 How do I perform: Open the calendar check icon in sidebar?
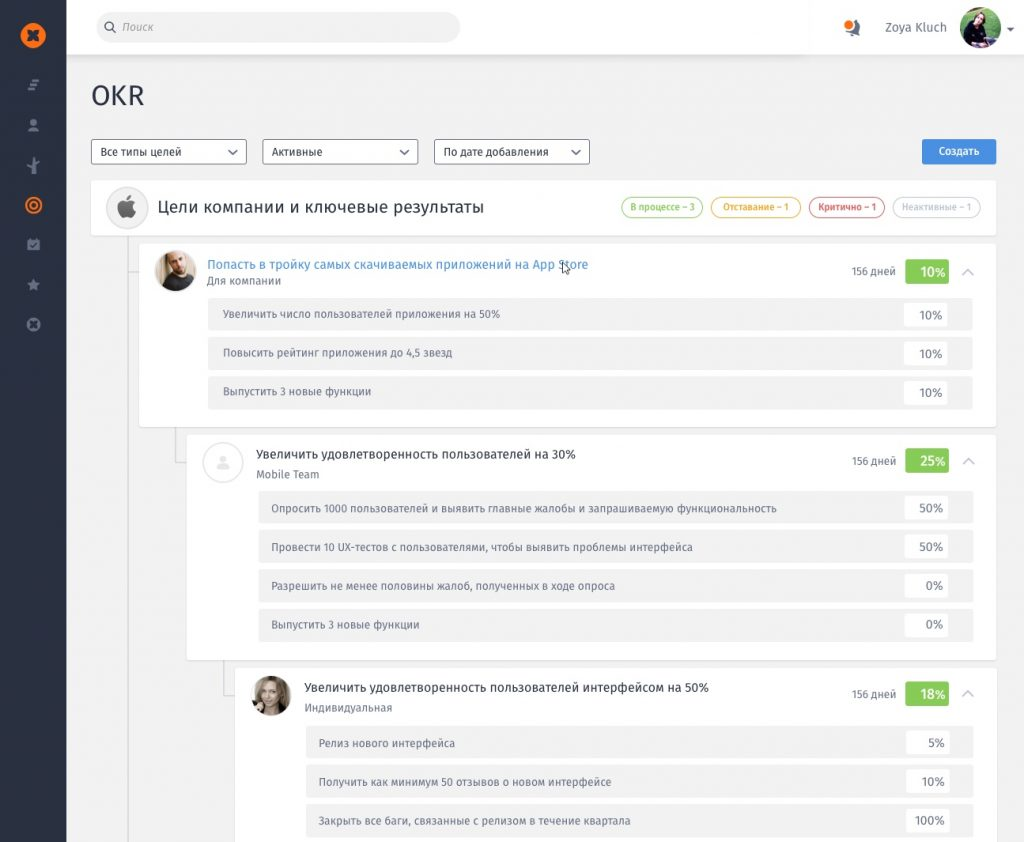pyautogui.click(x=33, y=244)
